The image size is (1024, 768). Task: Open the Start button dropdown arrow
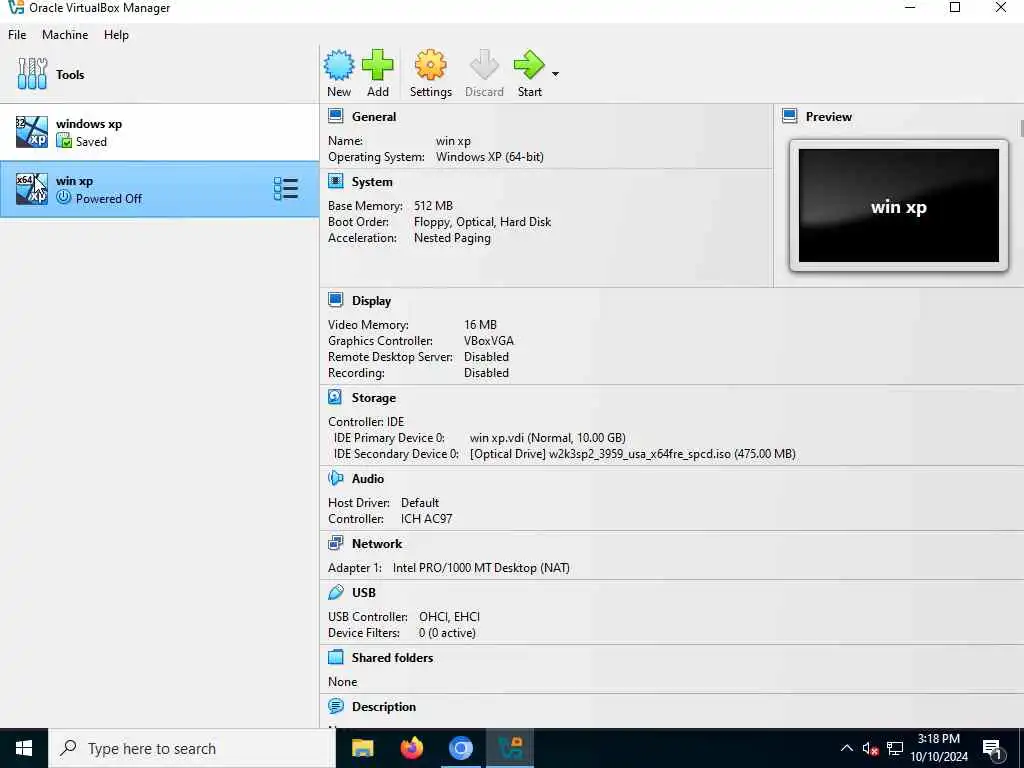click(555, 74)
